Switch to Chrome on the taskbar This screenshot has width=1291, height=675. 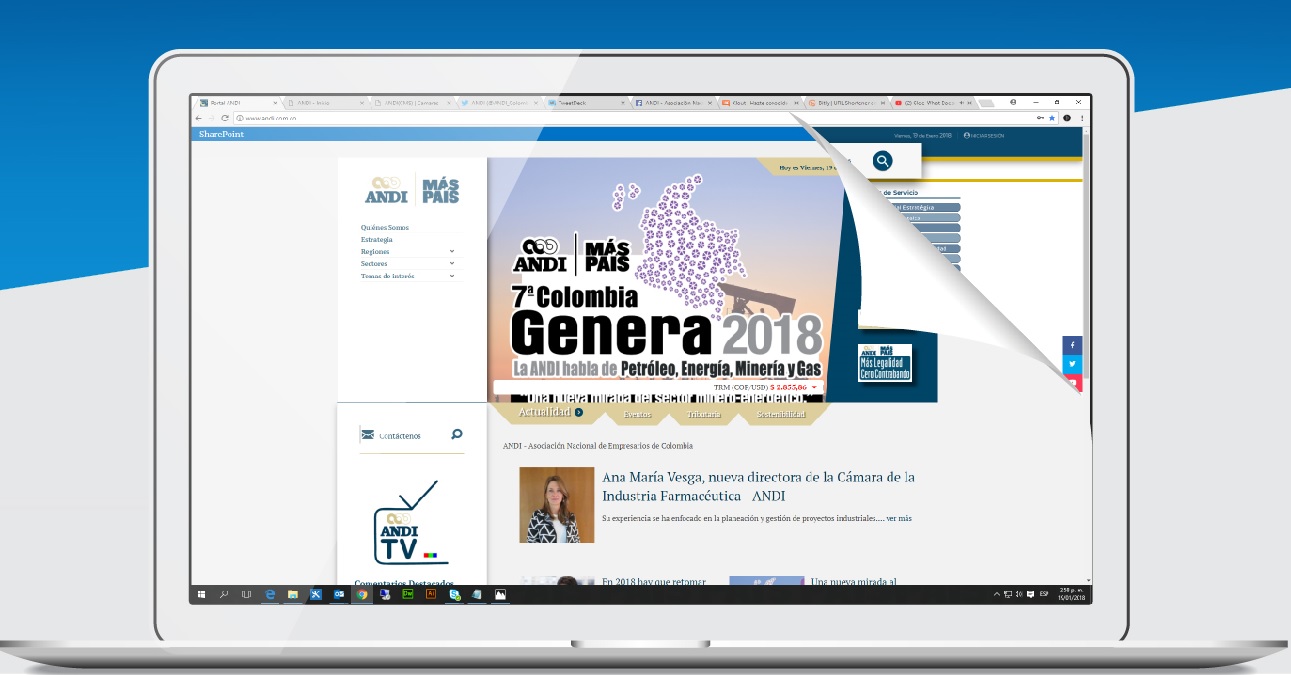pyautogui.click(x=362, y=594)
